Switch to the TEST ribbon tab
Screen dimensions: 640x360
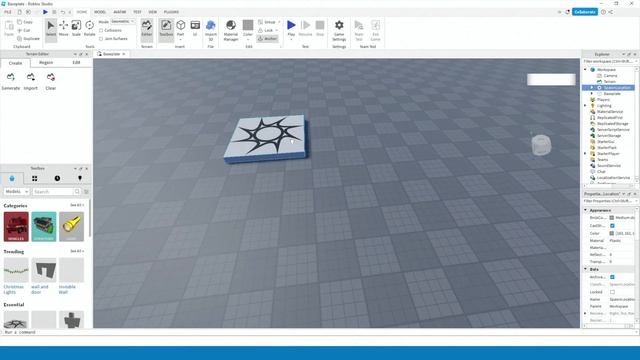click(x=138, y=12)
